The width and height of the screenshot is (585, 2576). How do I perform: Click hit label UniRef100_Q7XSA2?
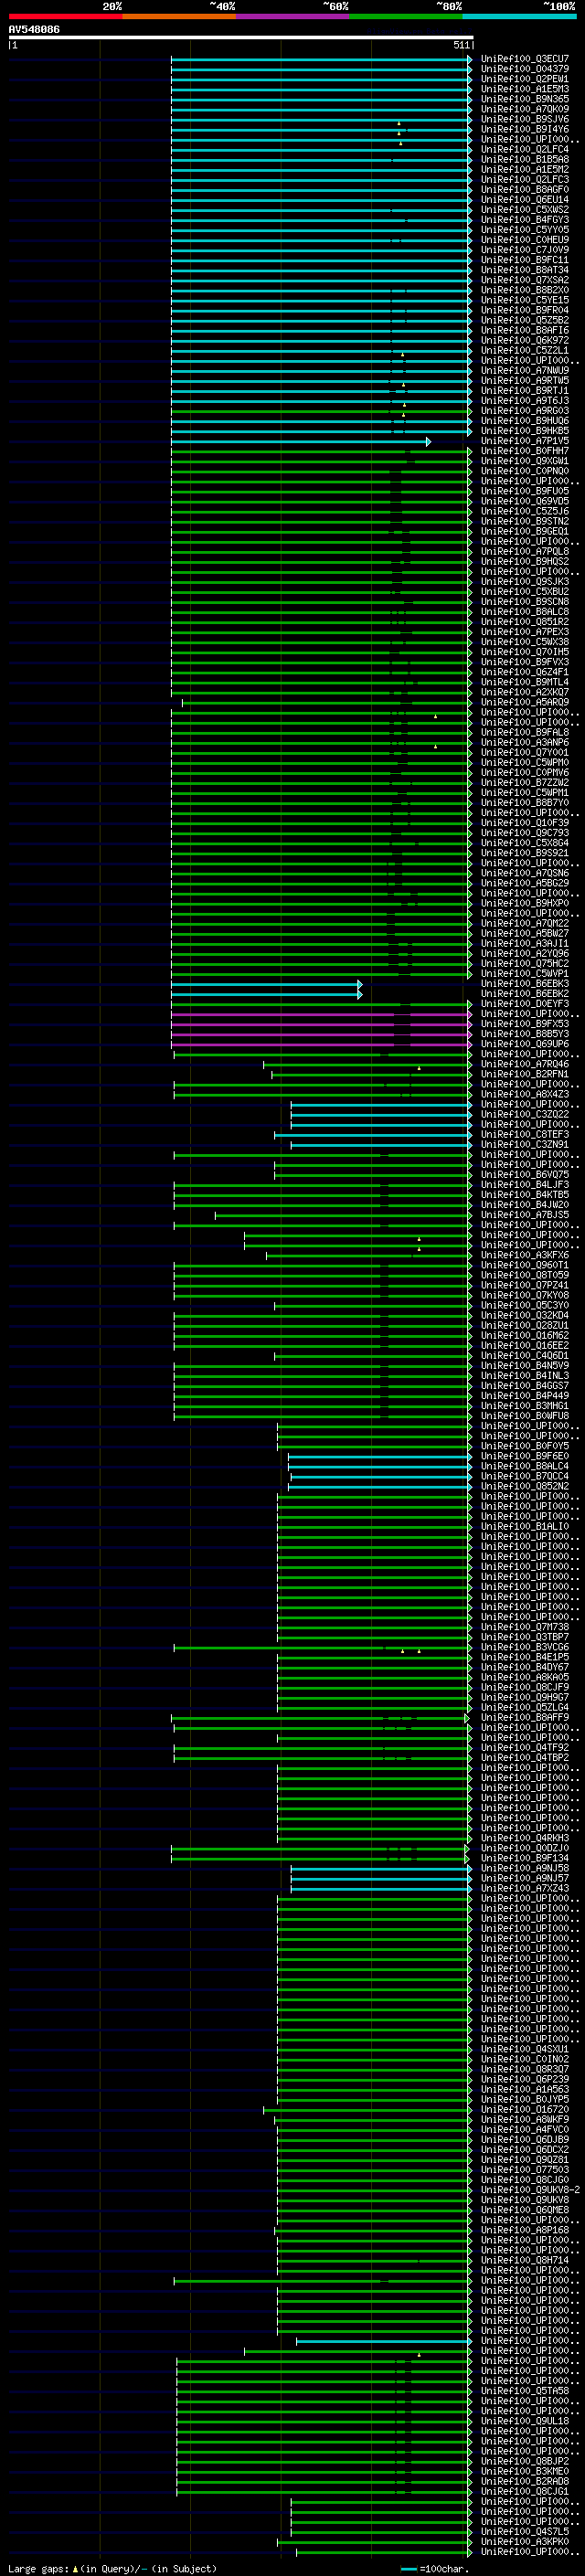point(524,280)
